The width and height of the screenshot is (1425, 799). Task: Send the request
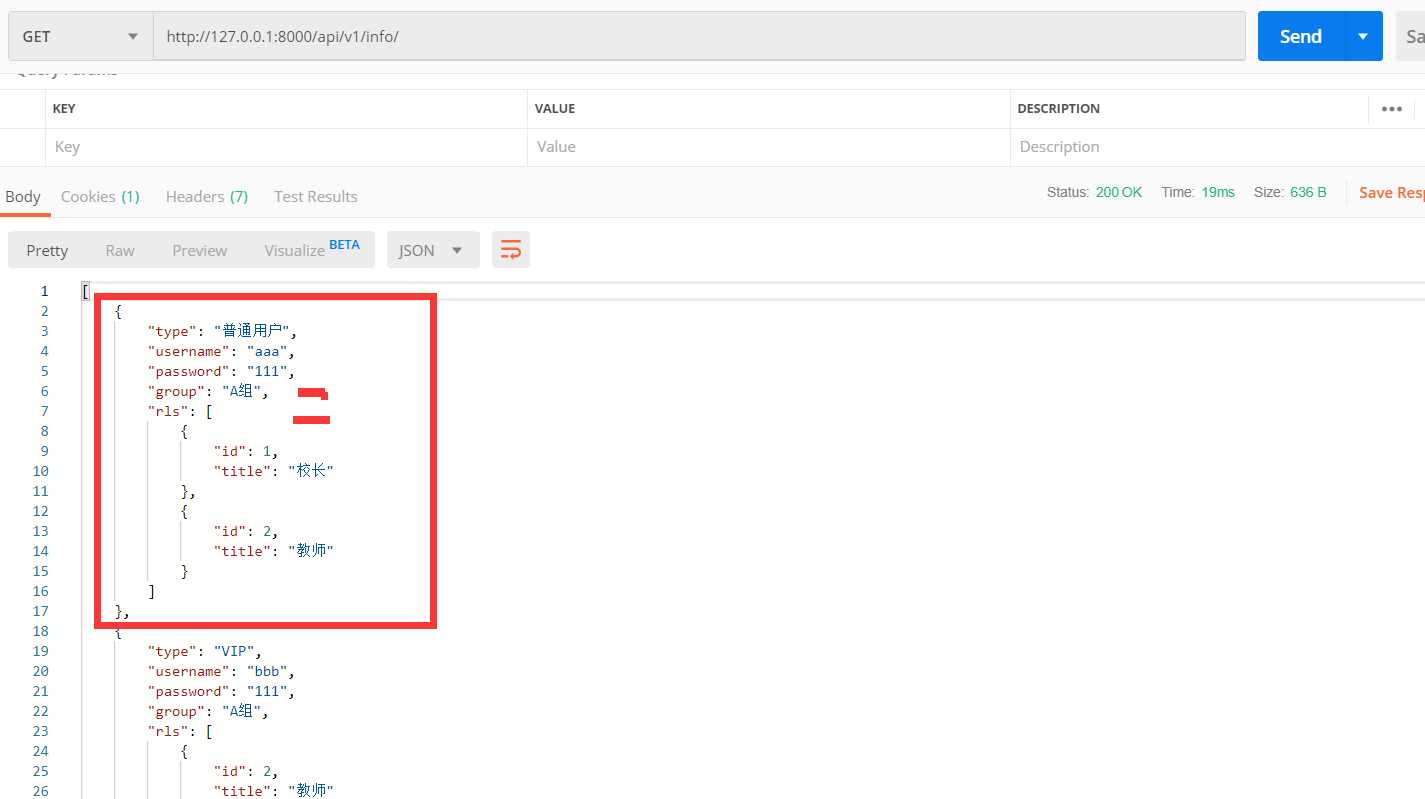click(x=1300, y=36)
